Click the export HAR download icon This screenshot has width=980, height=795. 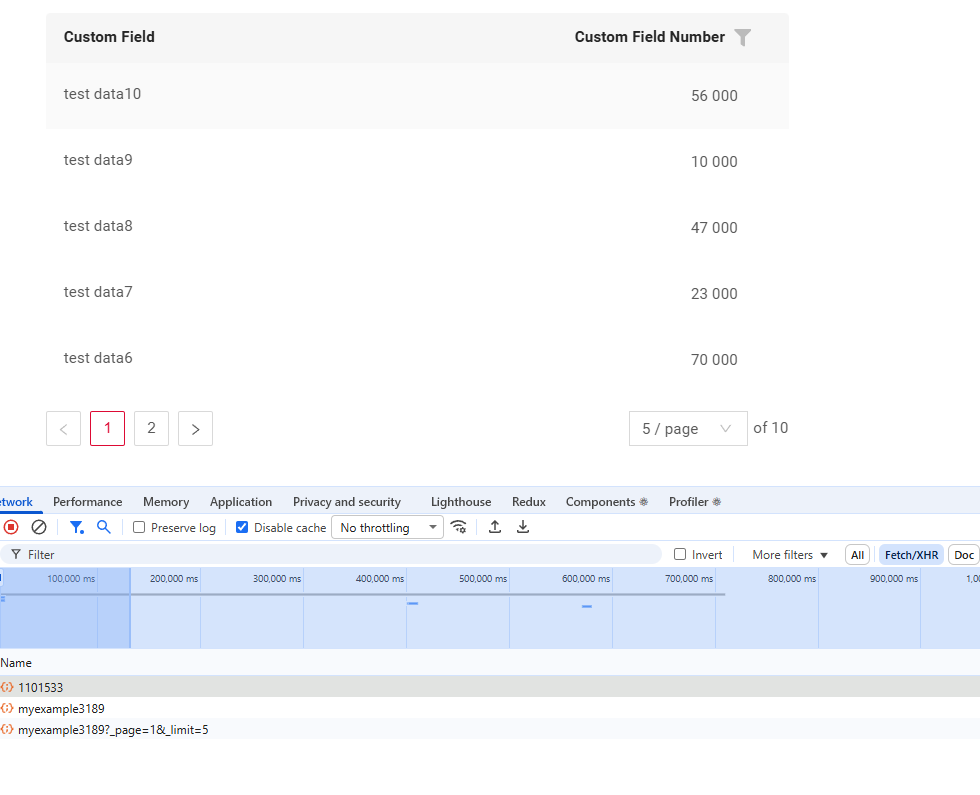[523, 527]
